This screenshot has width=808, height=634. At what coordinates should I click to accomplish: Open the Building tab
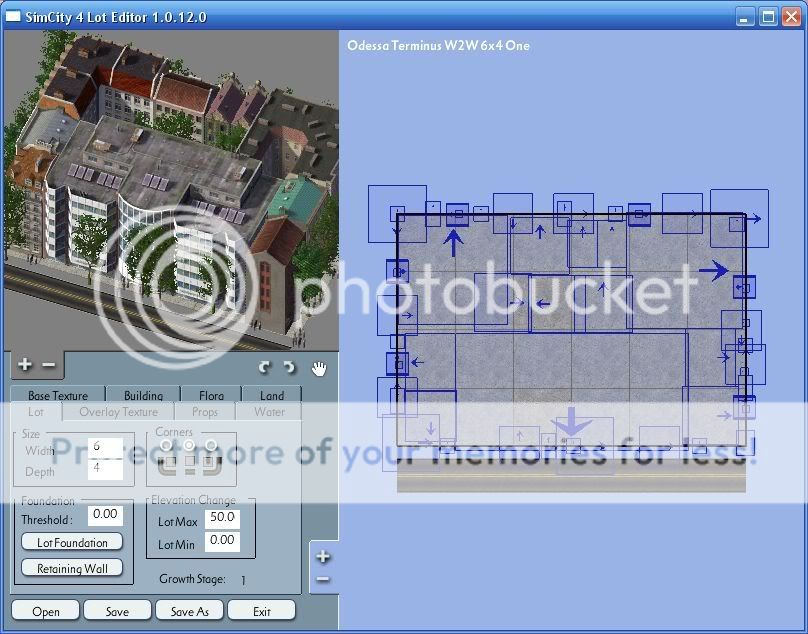143,394
